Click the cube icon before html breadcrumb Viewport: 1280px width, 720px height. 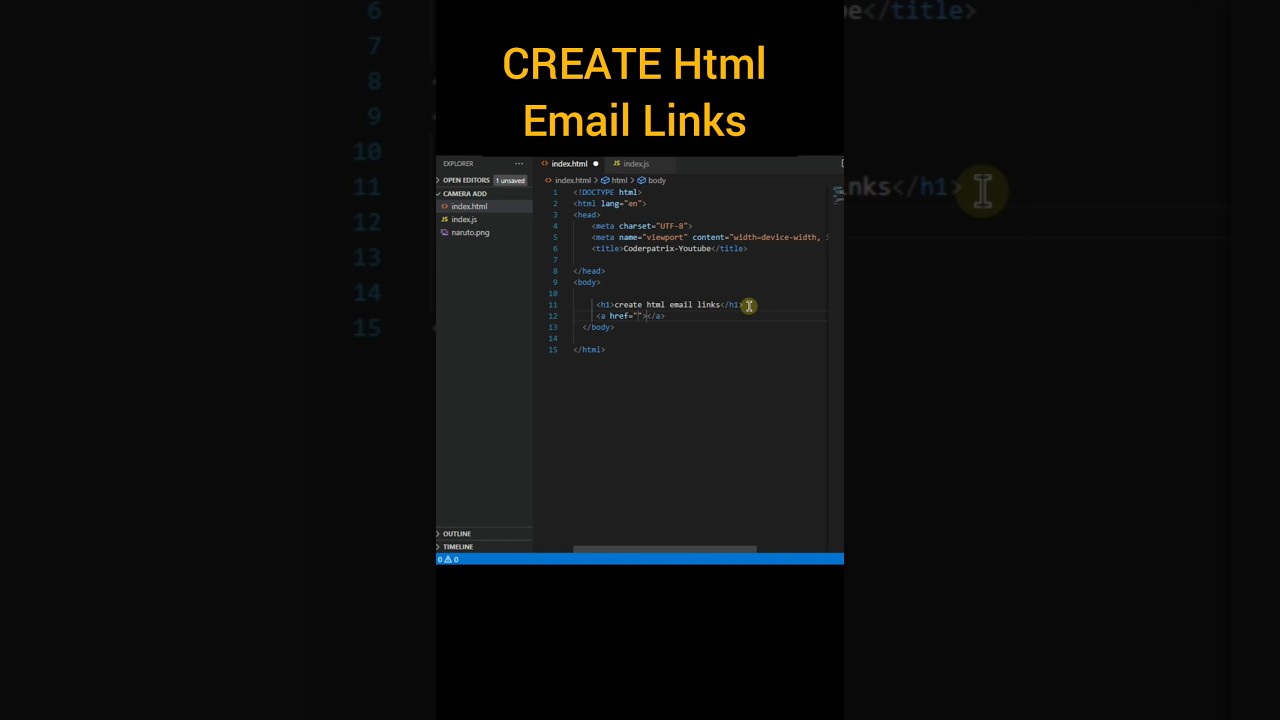pos(606,180)
